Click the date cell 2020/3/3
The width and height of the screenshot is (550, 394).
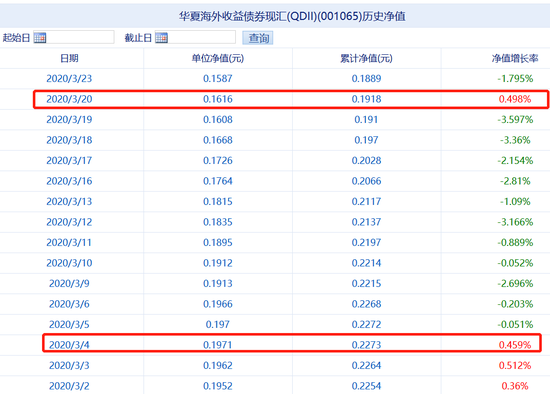tap(69, 366)
